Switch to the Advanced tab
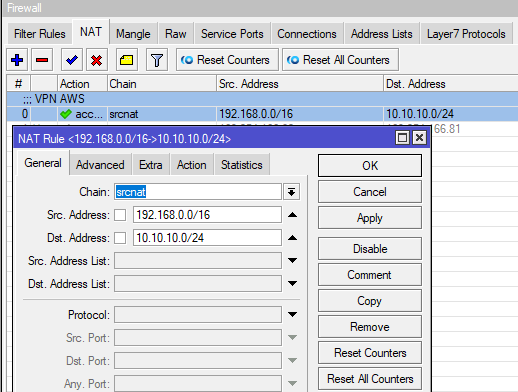The height and width of the screenshot is (392, 518). [x=100, y=165]
